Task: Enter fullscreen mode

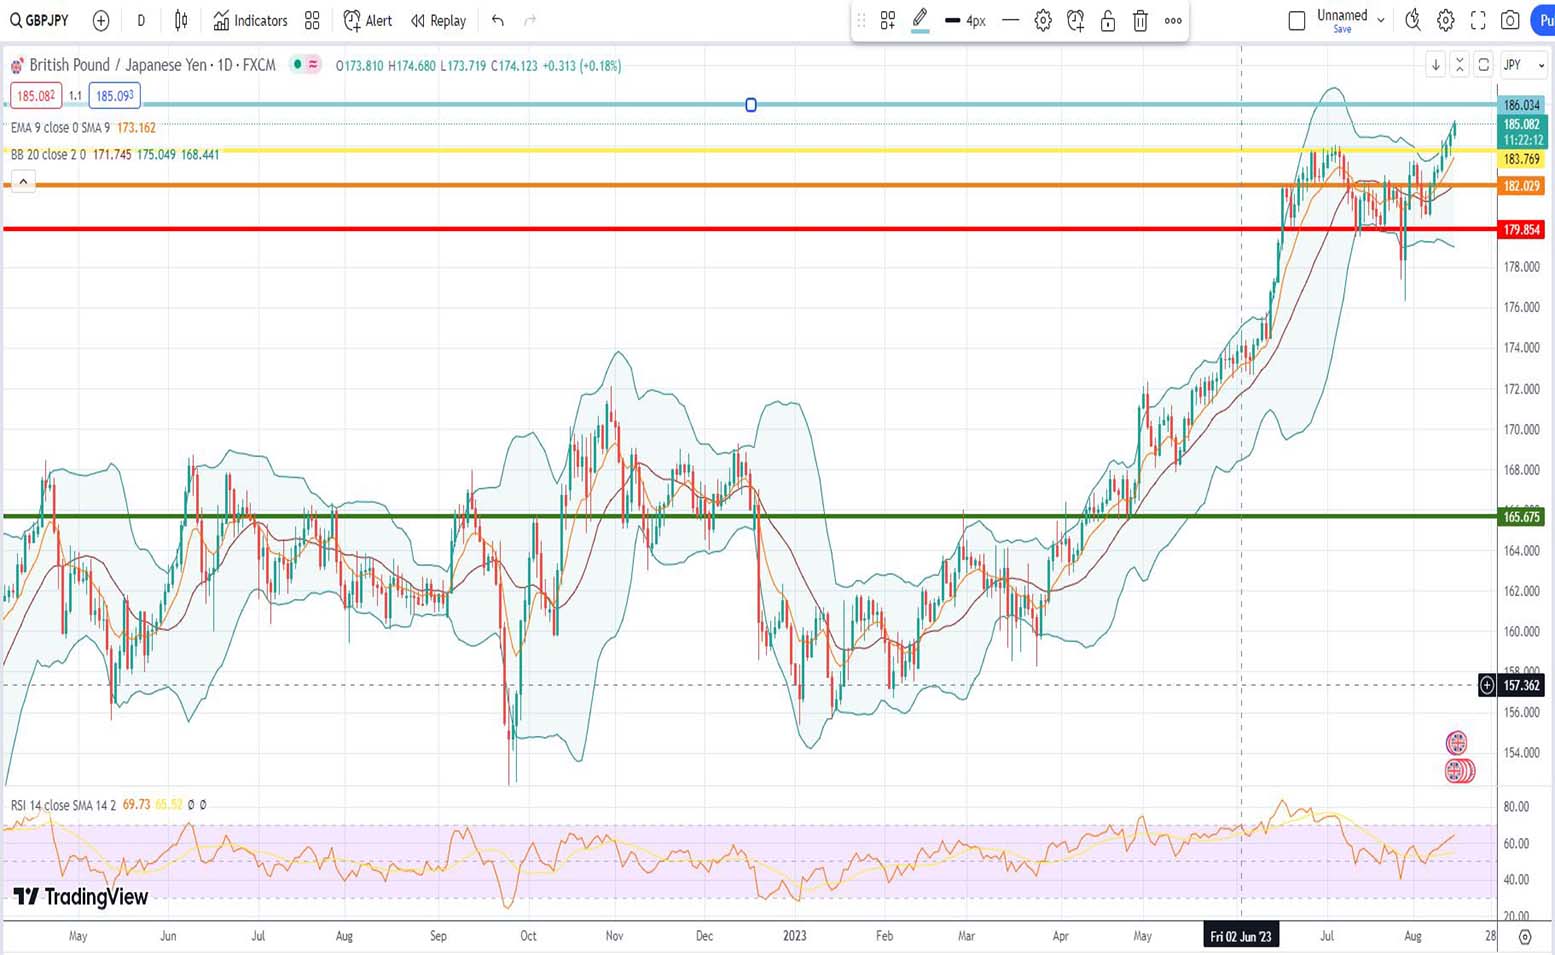Action: (x=1478, y=20)
